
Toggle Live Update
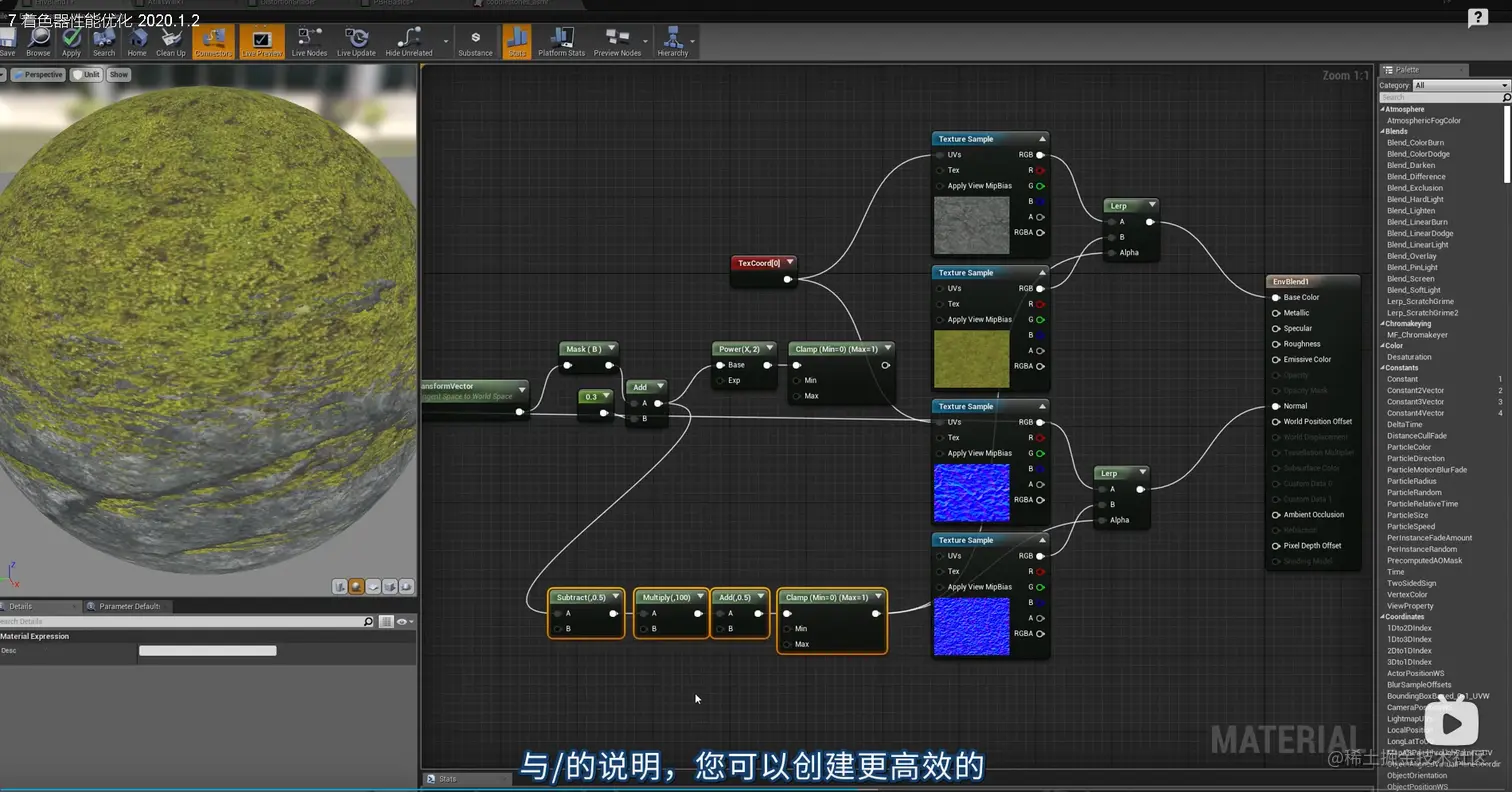(x=356, y=41)
